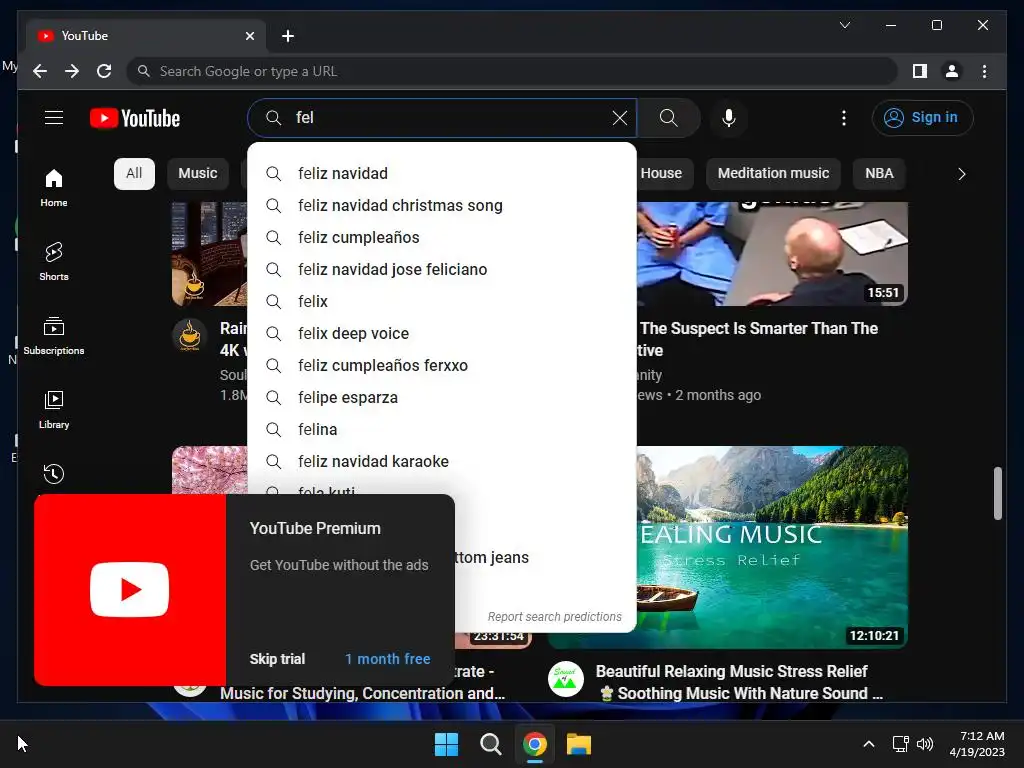Show hidden system tray icons
Screen dimensions: 1024x768
[x=869, y=744]
